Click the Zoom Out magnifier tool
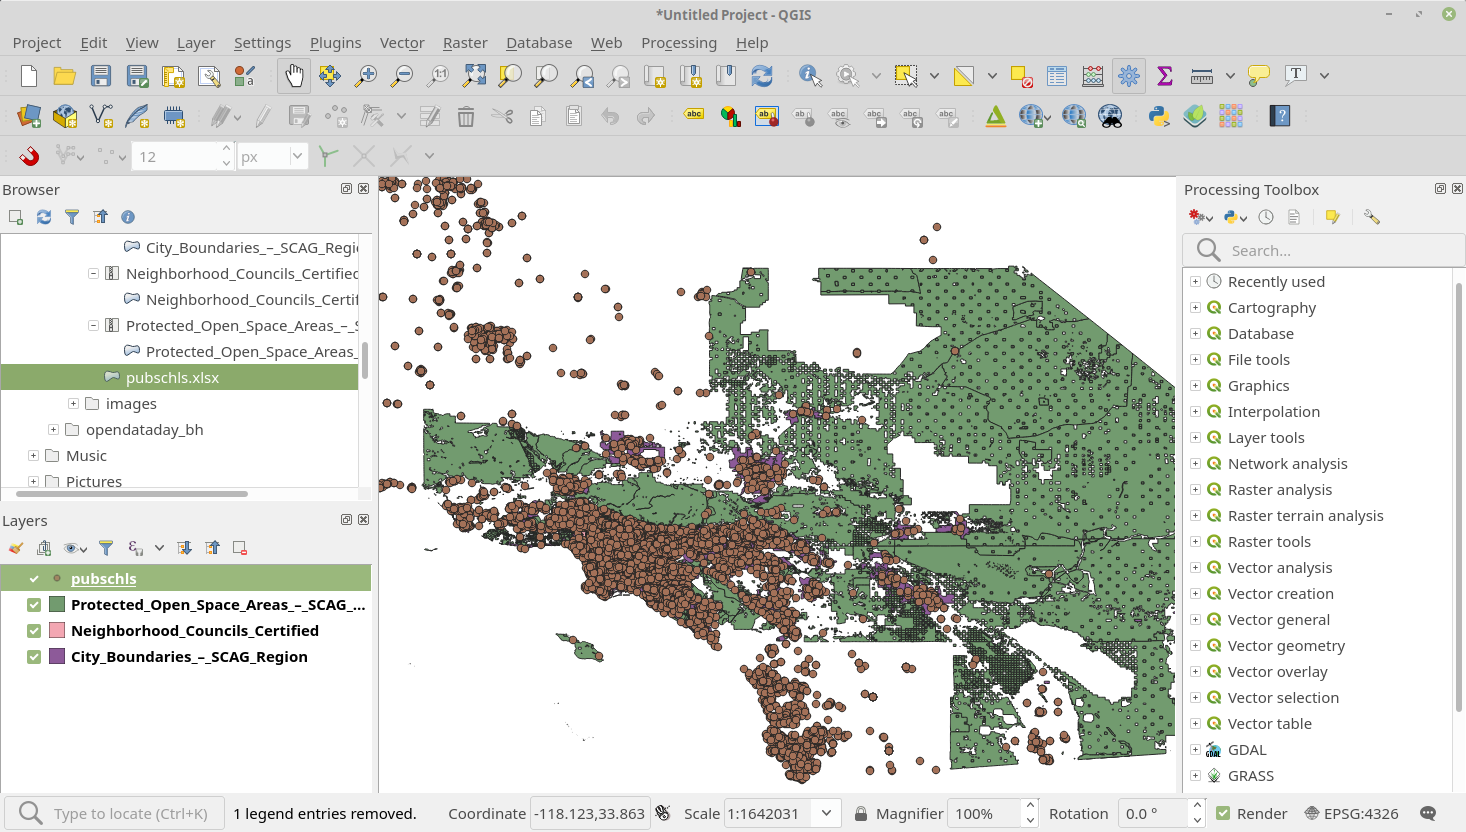The width and height of the screenshot is (1466, 832). coord(402,76)
